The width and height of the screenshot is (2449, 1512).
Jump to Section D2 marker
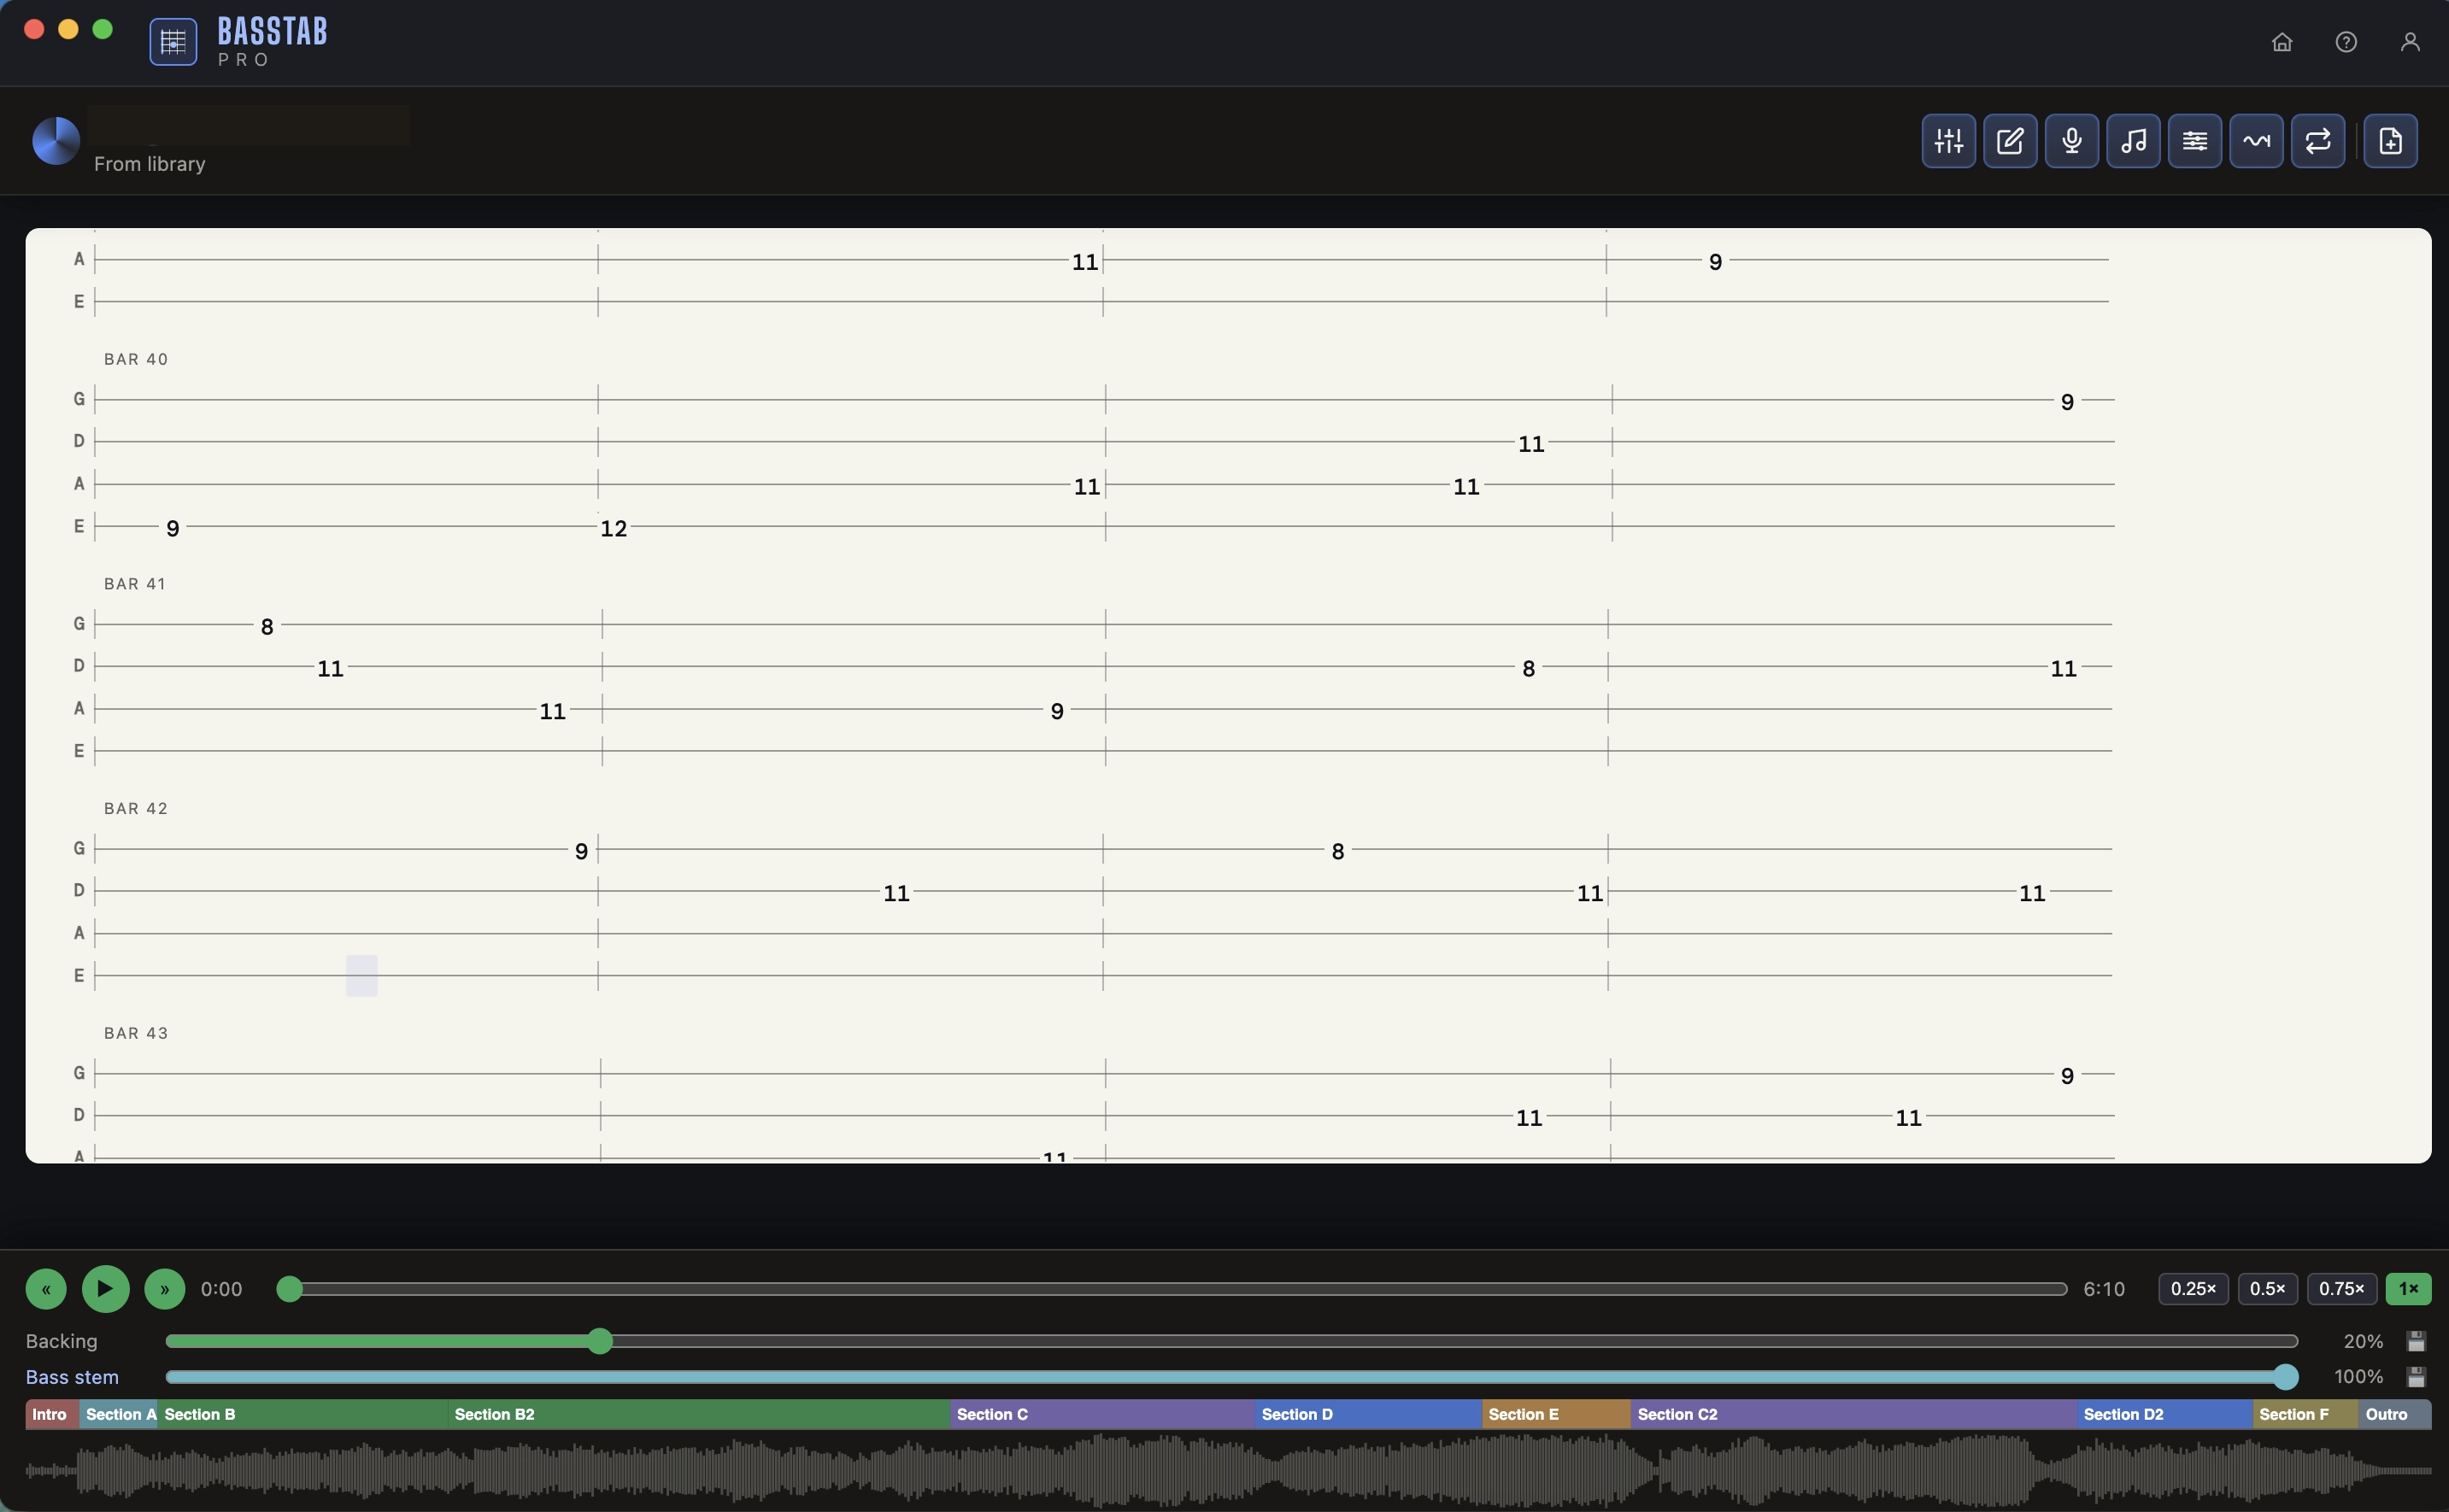2165,1414
